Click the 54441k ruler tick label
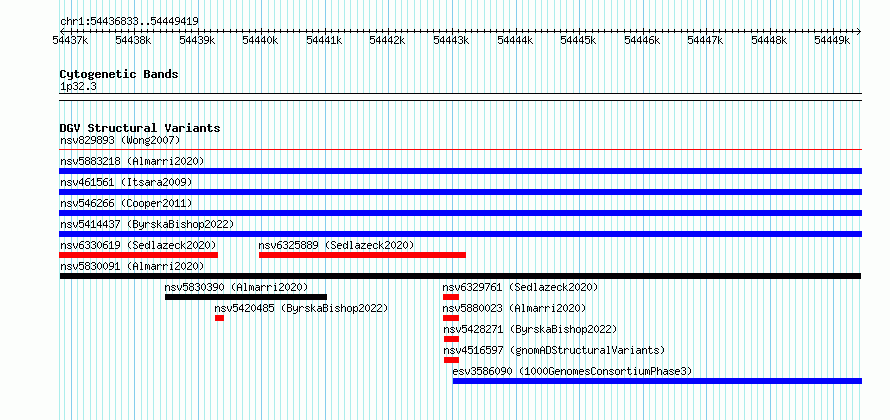The image size is (890, 420). (325, 40)
